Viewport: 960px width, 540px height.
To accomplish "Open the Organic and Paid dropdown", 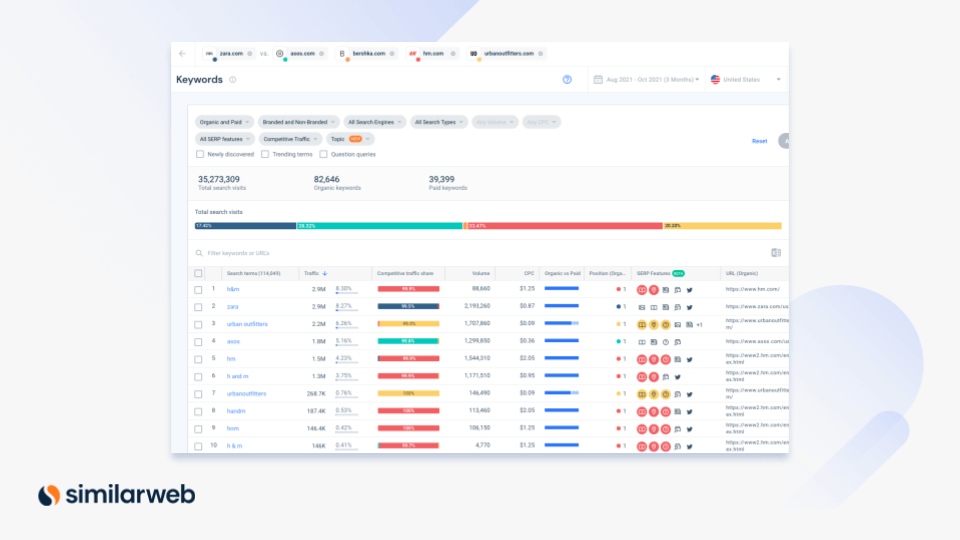I will tap(224, 122).
